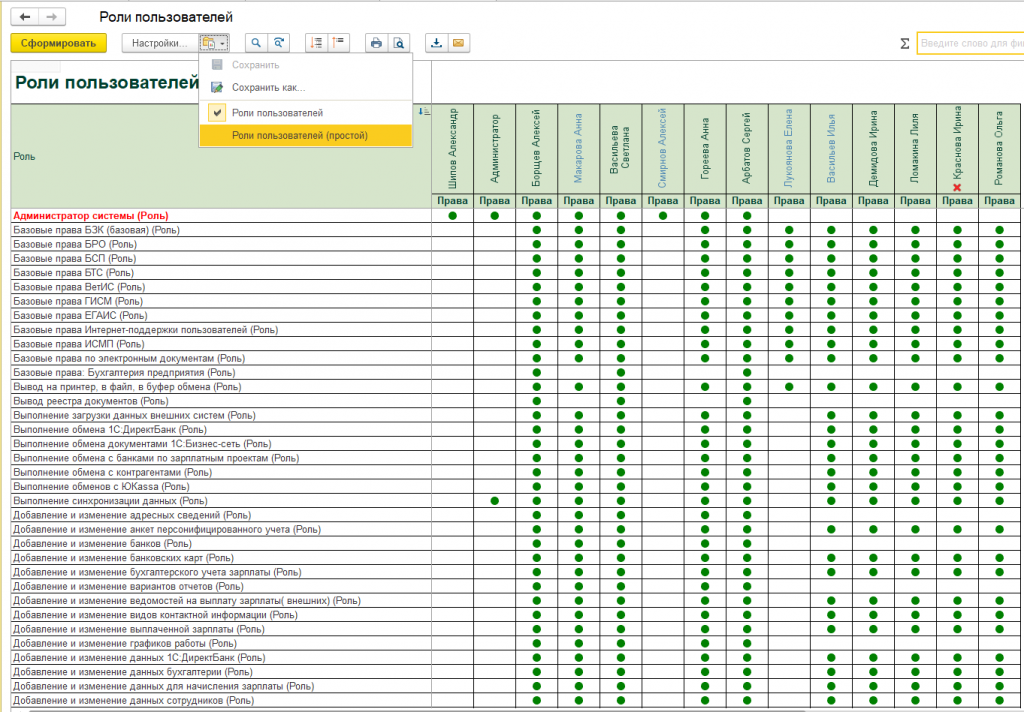Collapse all groups toolbar icon

pos(339,43)
